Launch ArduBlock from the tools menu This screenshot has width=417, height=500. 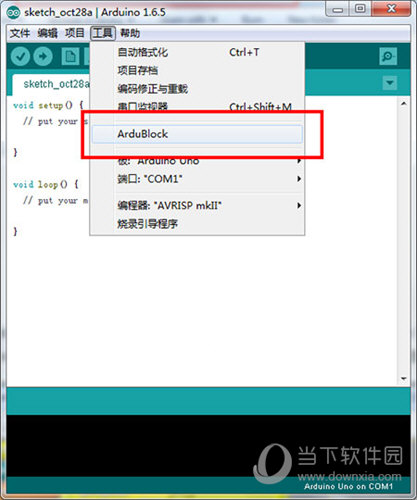tap(197, 134)
